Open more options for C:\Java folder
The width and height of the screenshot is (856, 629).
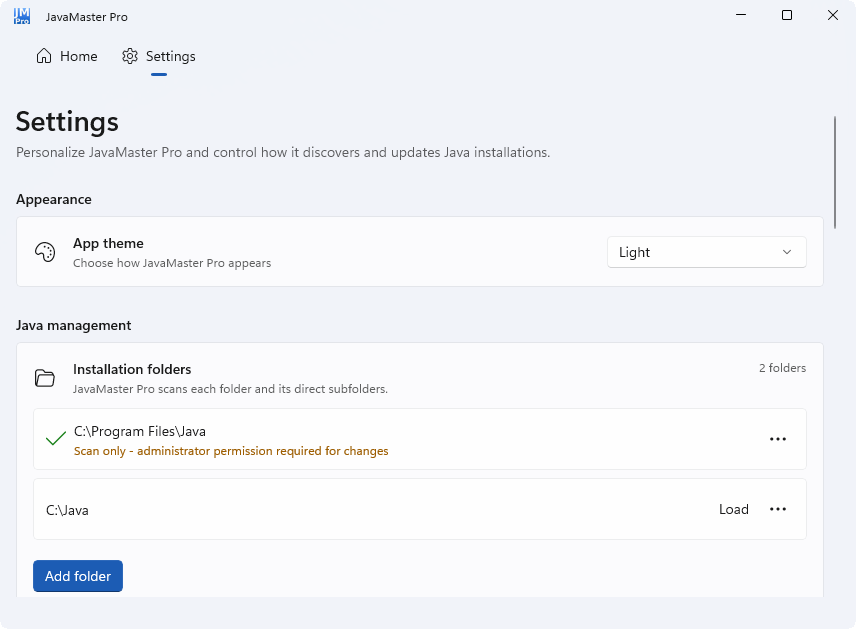click(x=778, y=509)
